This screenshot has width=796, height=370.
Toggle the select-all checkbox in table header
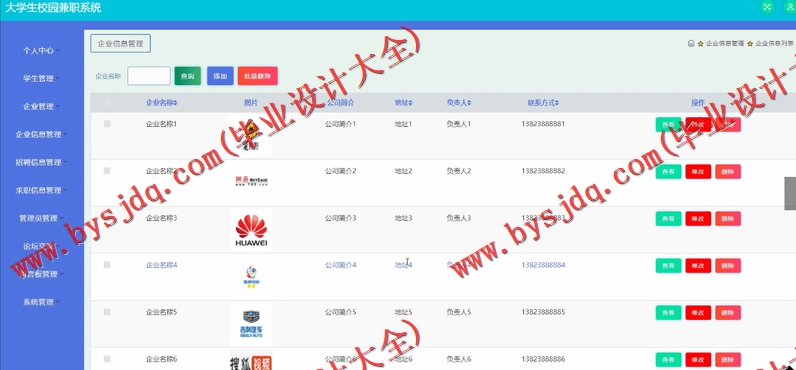coord(107,103)
